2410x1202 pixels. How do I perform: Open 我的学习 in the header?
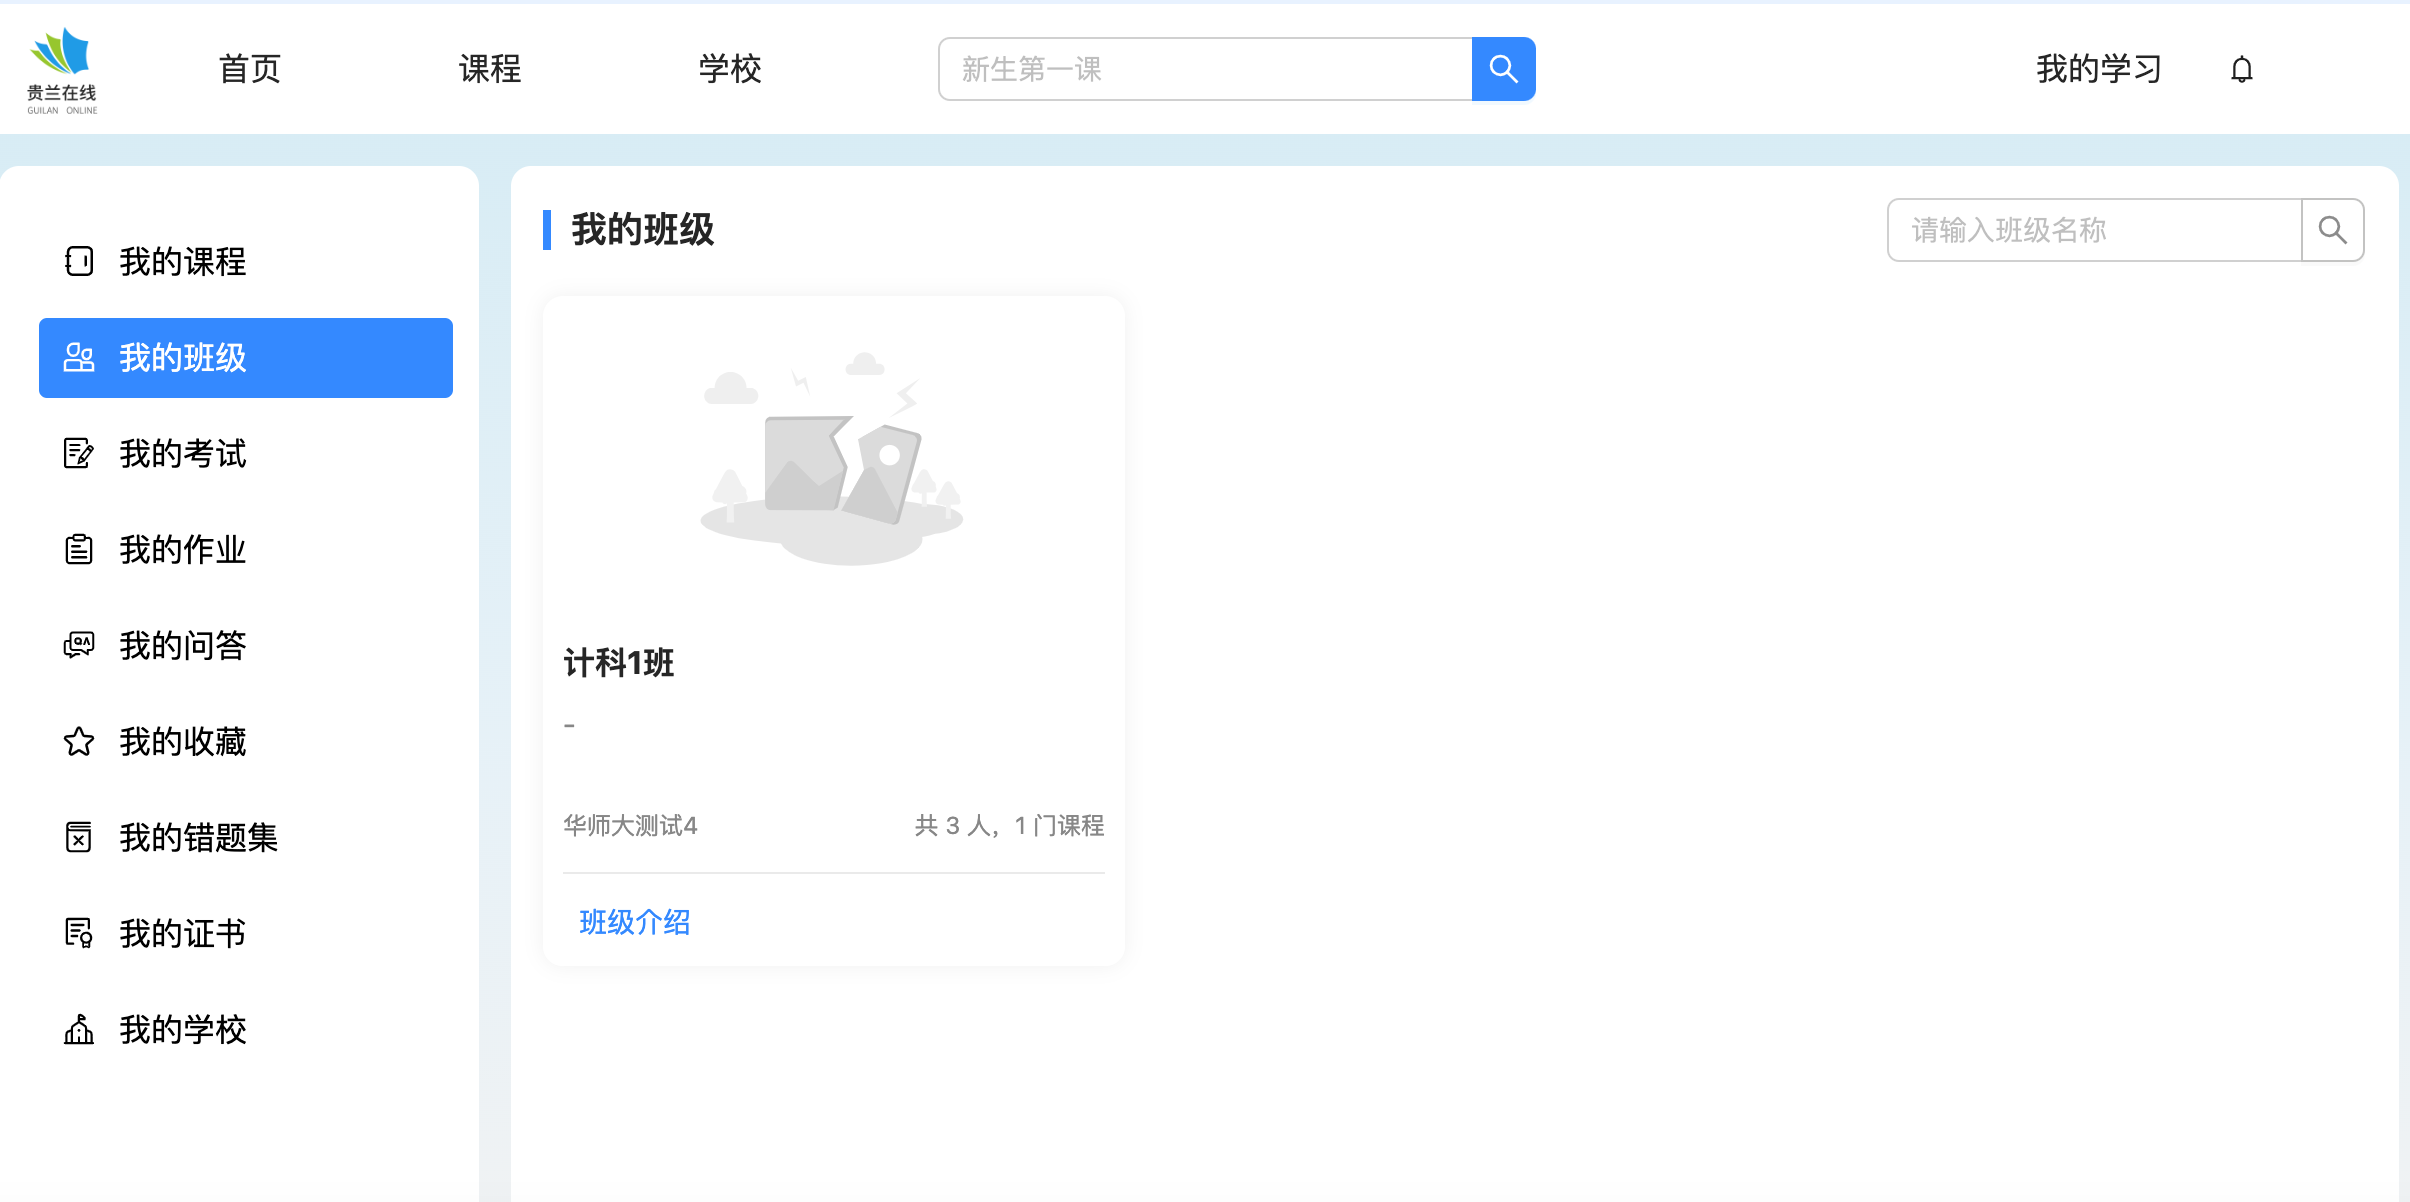[2099, 69]
